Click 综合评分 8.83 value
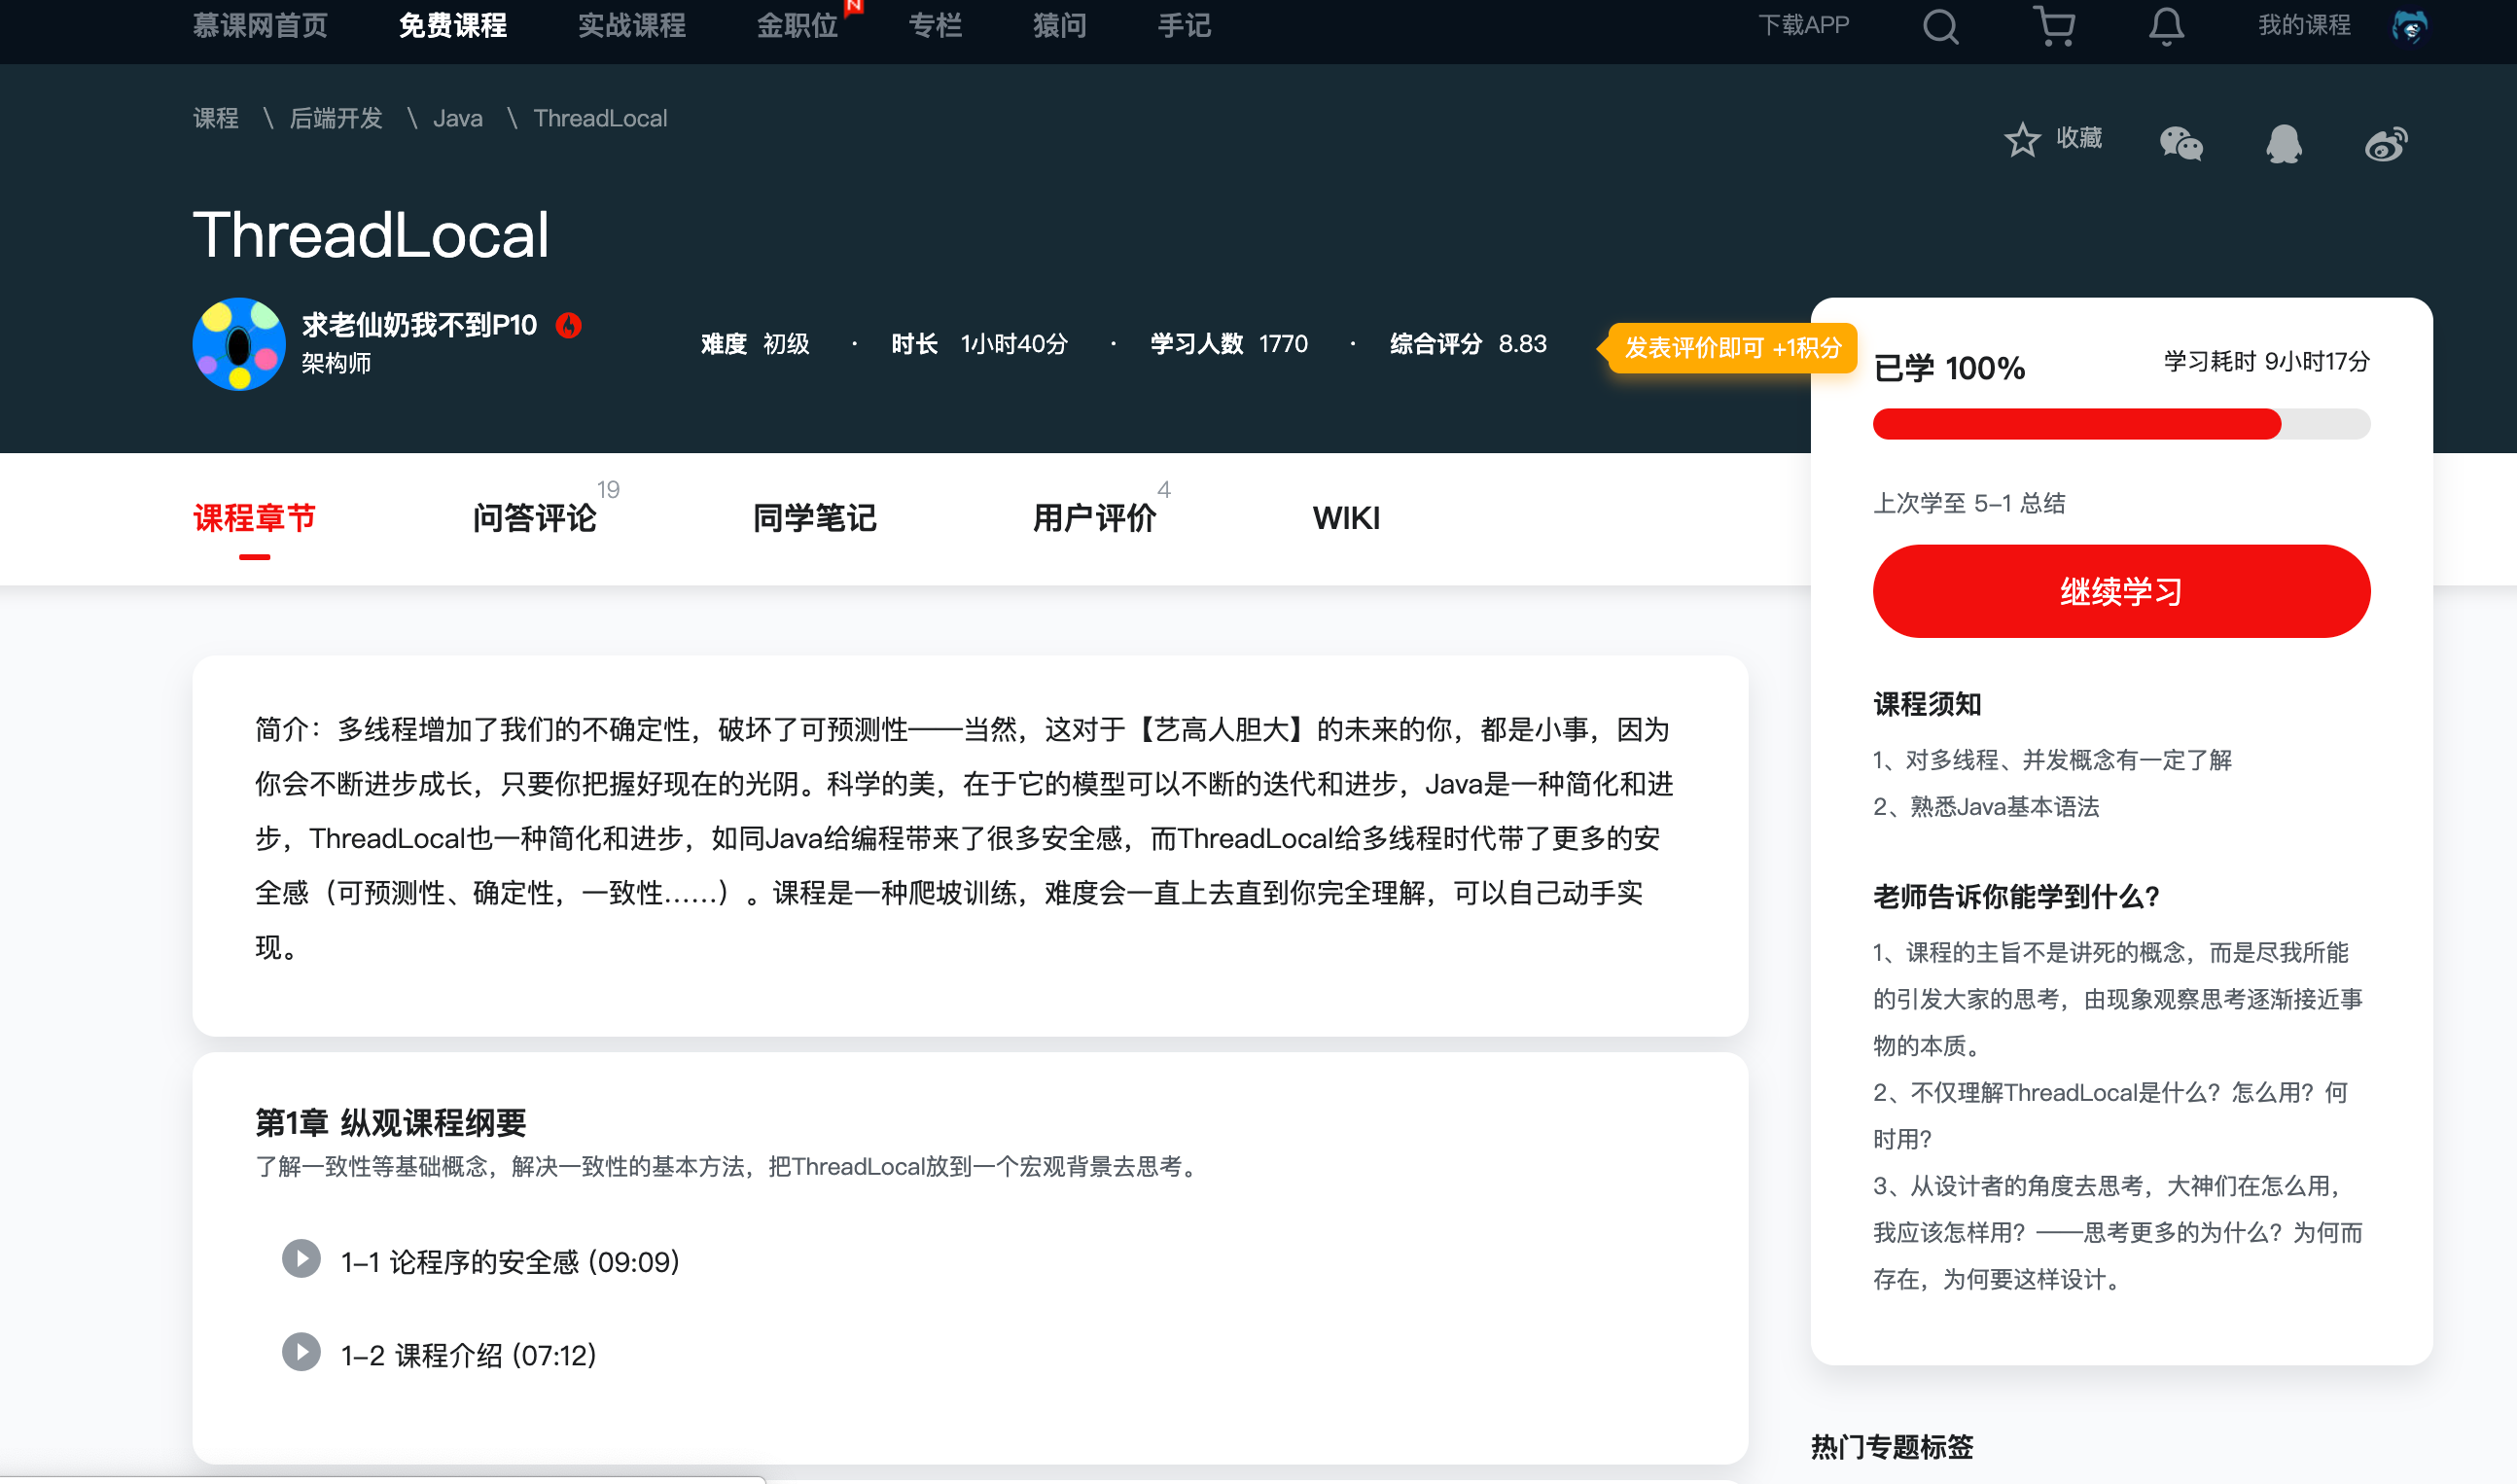 (x=1522, y=344)
